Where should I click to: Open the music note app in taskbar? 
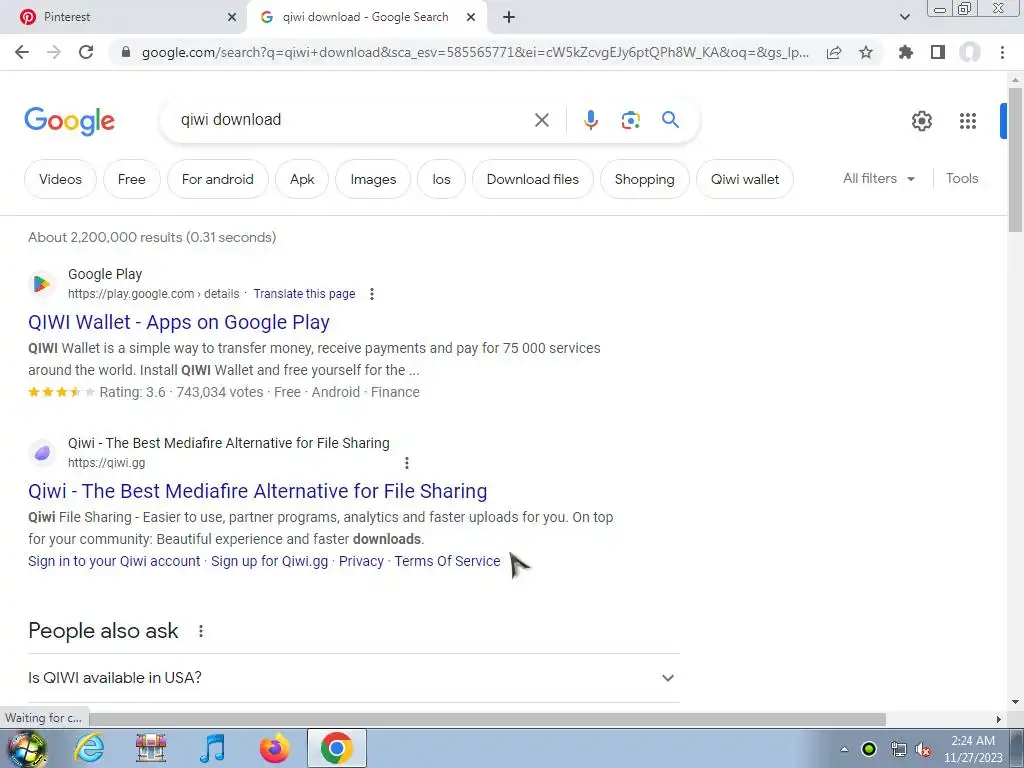212,748
